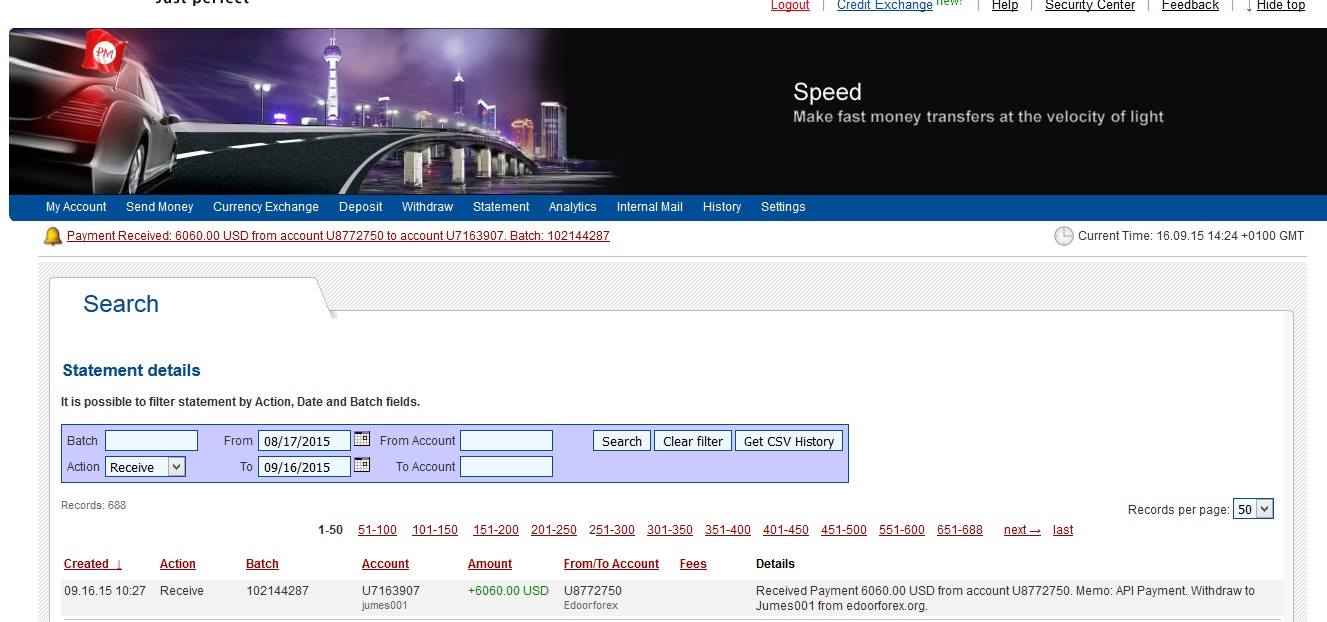Go to records page 301-350
The width and height of the screenshot is (1327, 622).
(670, 530)
